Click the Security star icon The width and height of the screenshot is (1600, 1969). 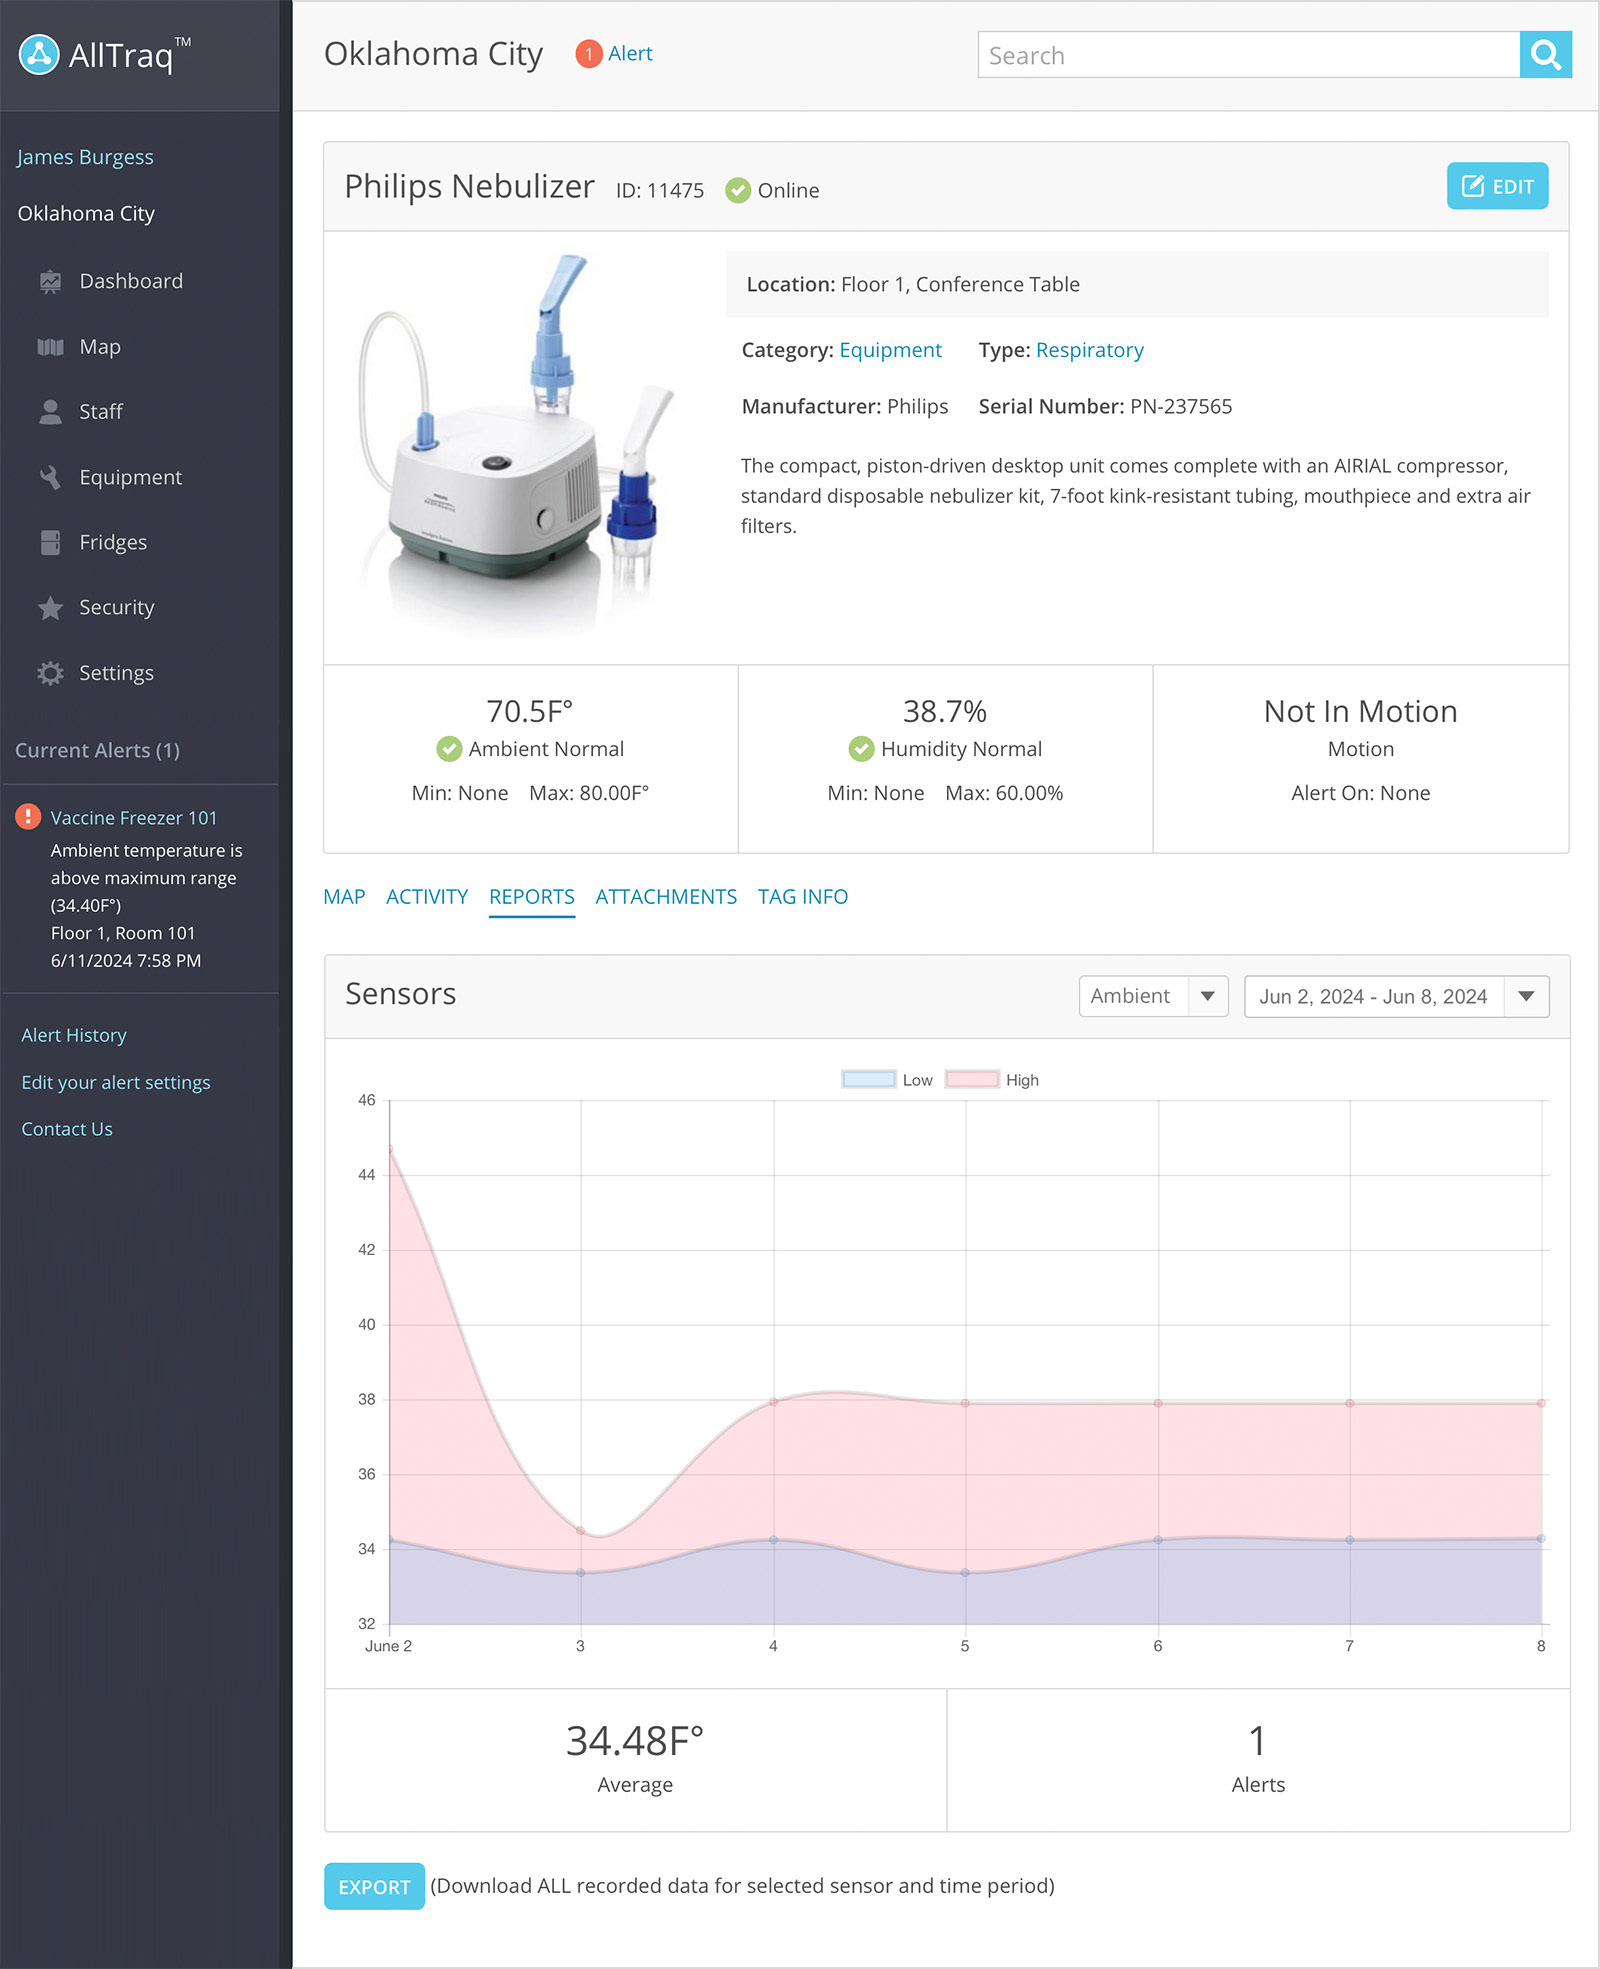pyautogui.click(x=50, y=608)
